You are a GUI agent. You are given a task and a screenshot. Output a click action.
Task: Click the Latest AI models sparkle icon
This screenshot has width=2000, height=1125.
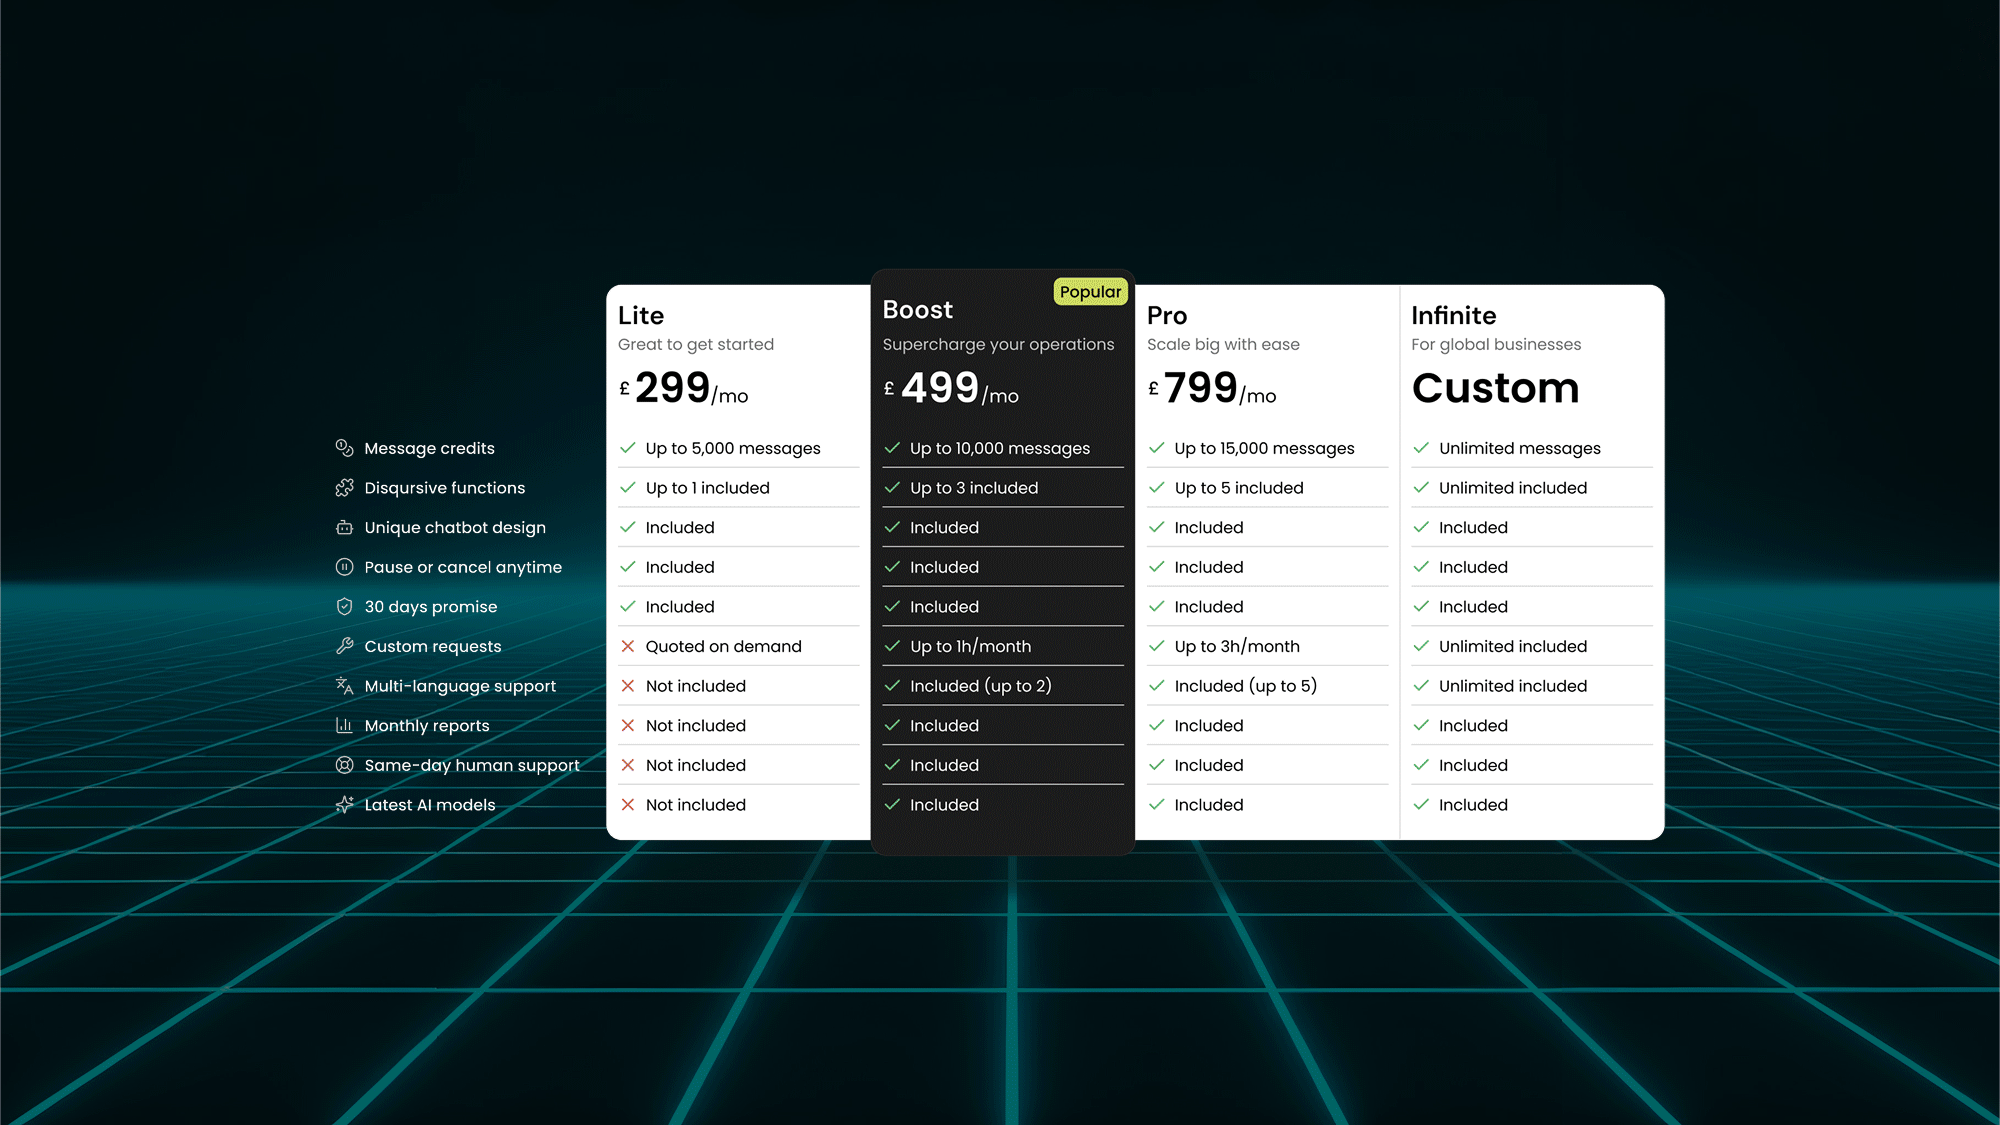click(344, 805)
